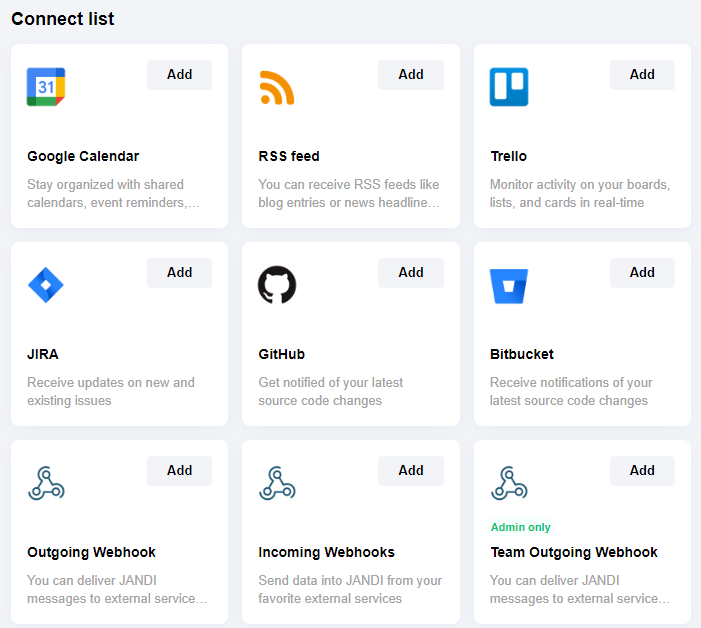
Task: Click the orange RSS feed icon
Action: (x=277, y=87)
